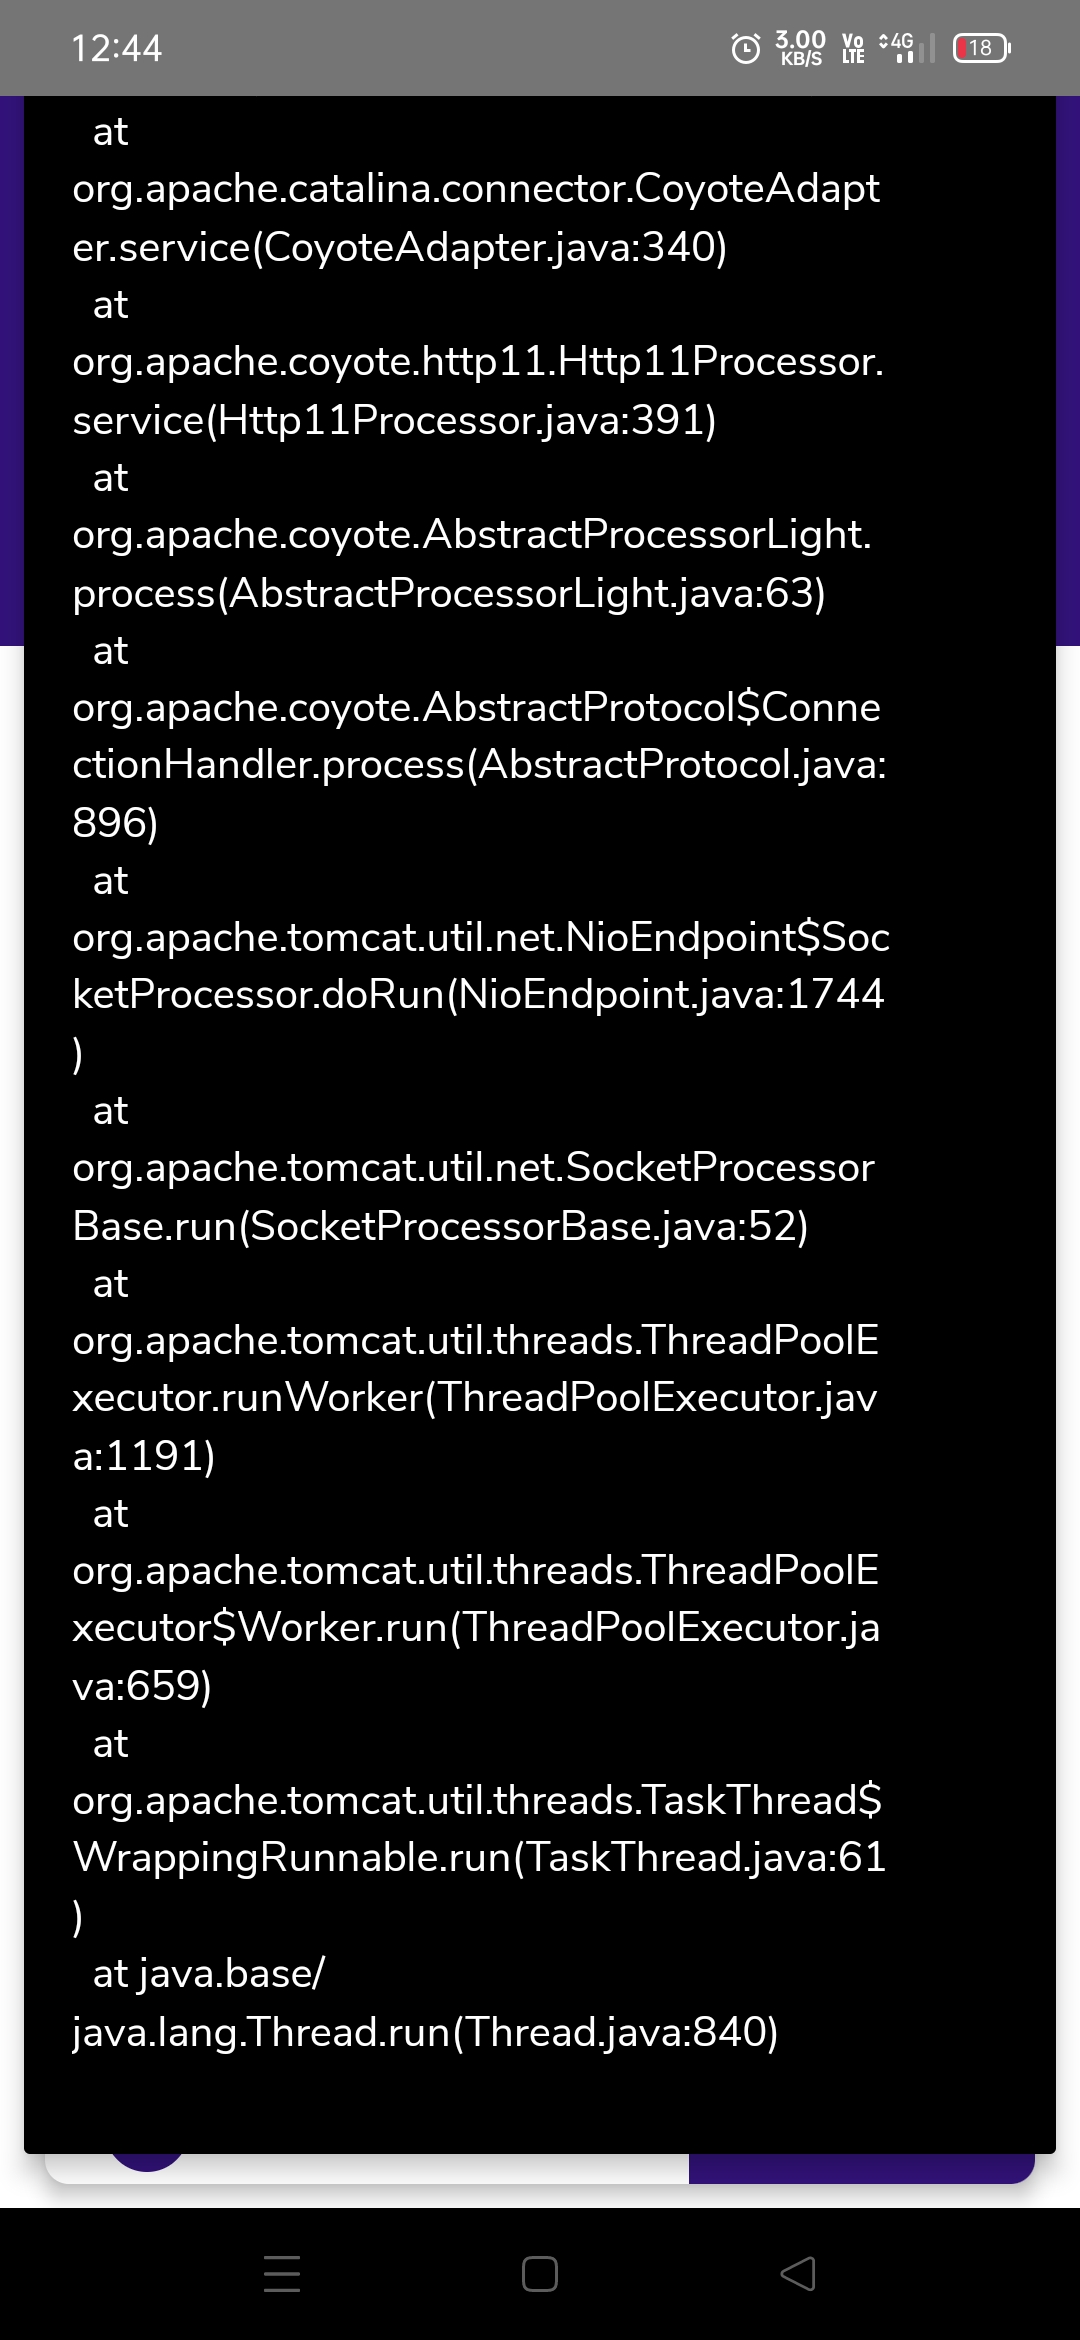
Task: Tap the purple button below the error dialog
Action: coord(860,2168)
